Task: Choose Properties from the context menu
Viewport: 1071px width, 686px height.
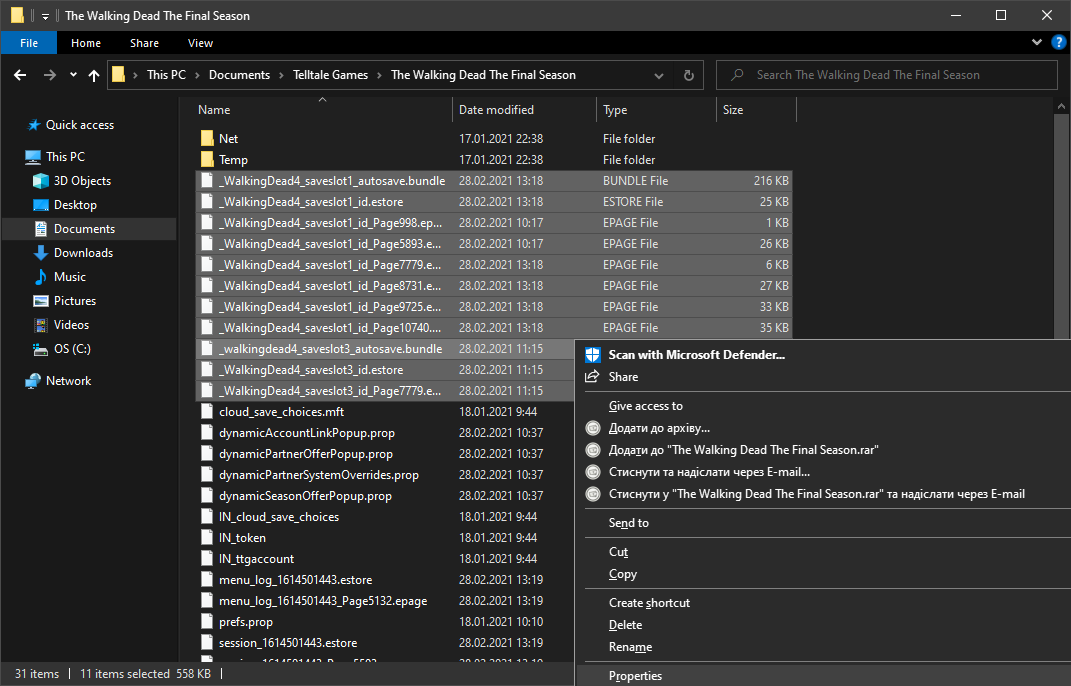Action: pos(635,676)
